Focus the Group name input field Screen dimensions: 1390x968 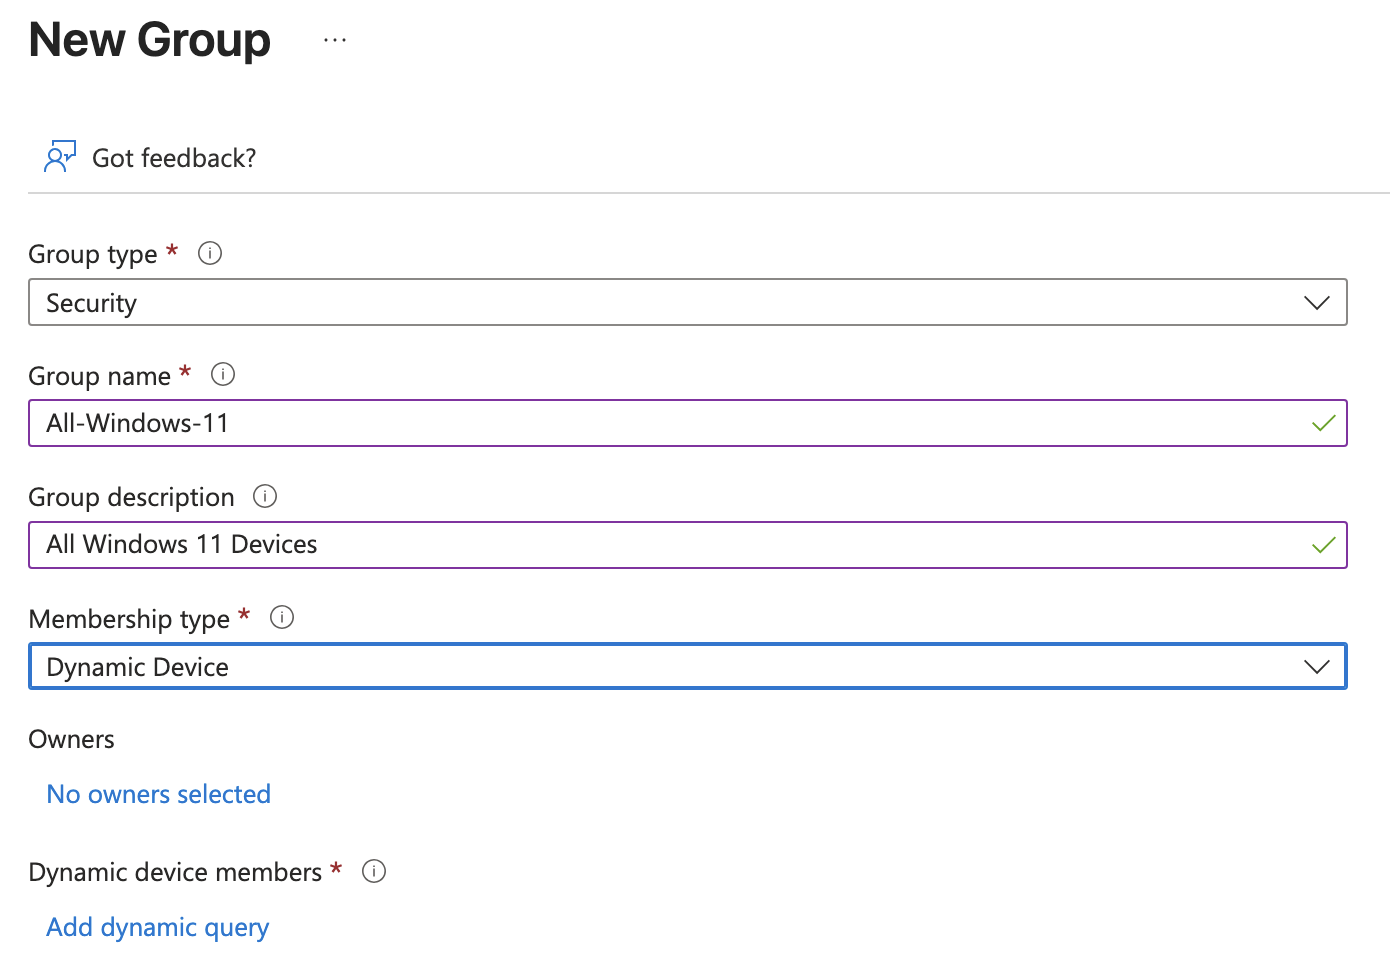click(600, 423)
